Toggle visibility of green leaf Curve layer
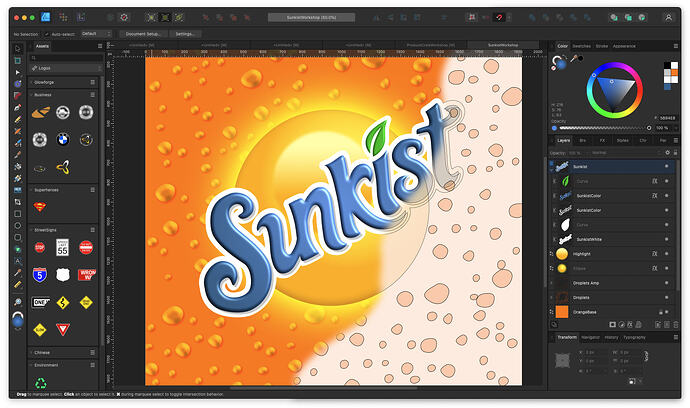690x408 pixels. pos(666,181)
